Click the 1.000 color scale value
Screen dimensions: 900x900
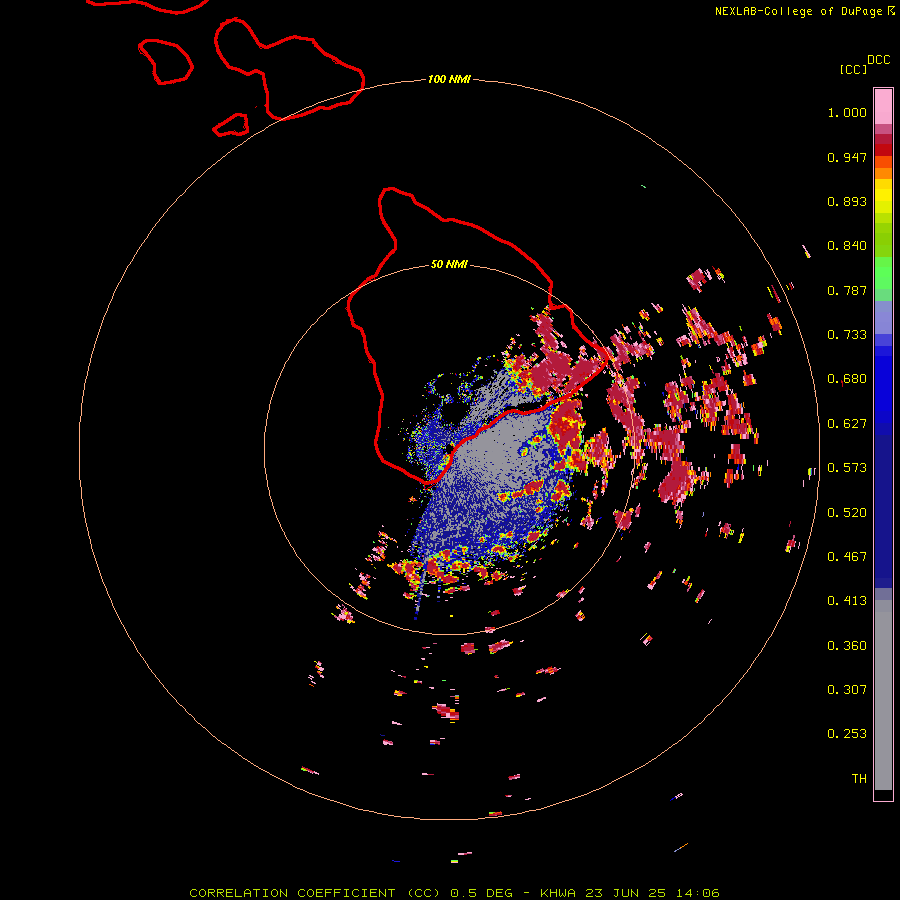pyautogui.click(x=847, y=112)
